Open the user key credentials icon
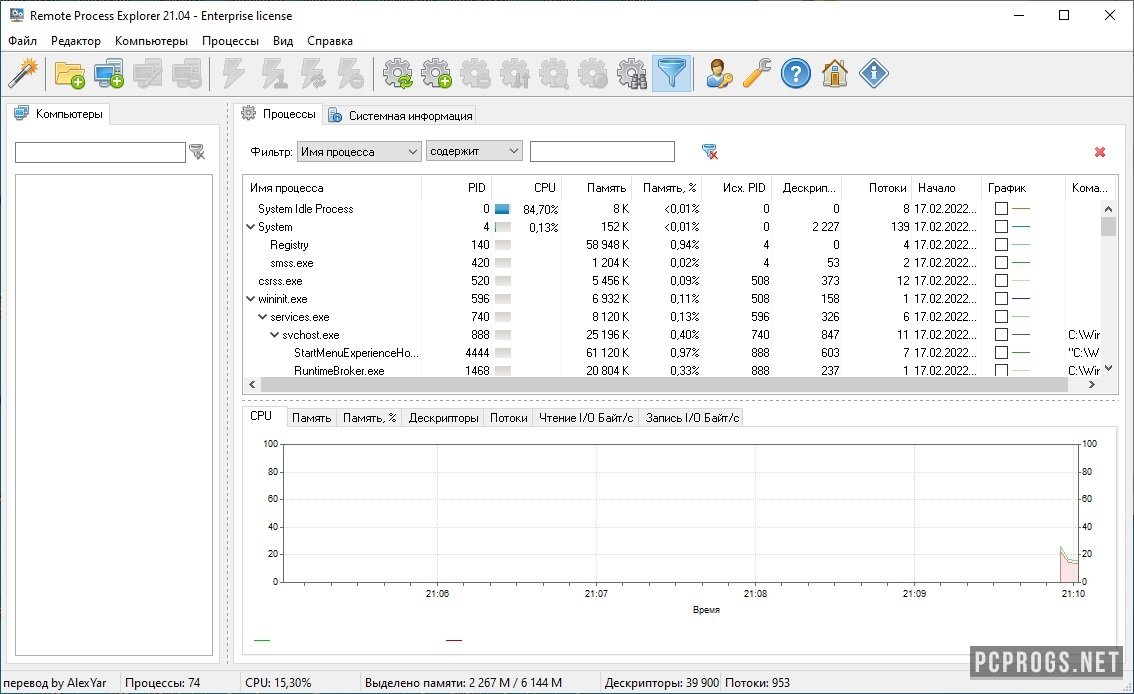 coord(718,74)
